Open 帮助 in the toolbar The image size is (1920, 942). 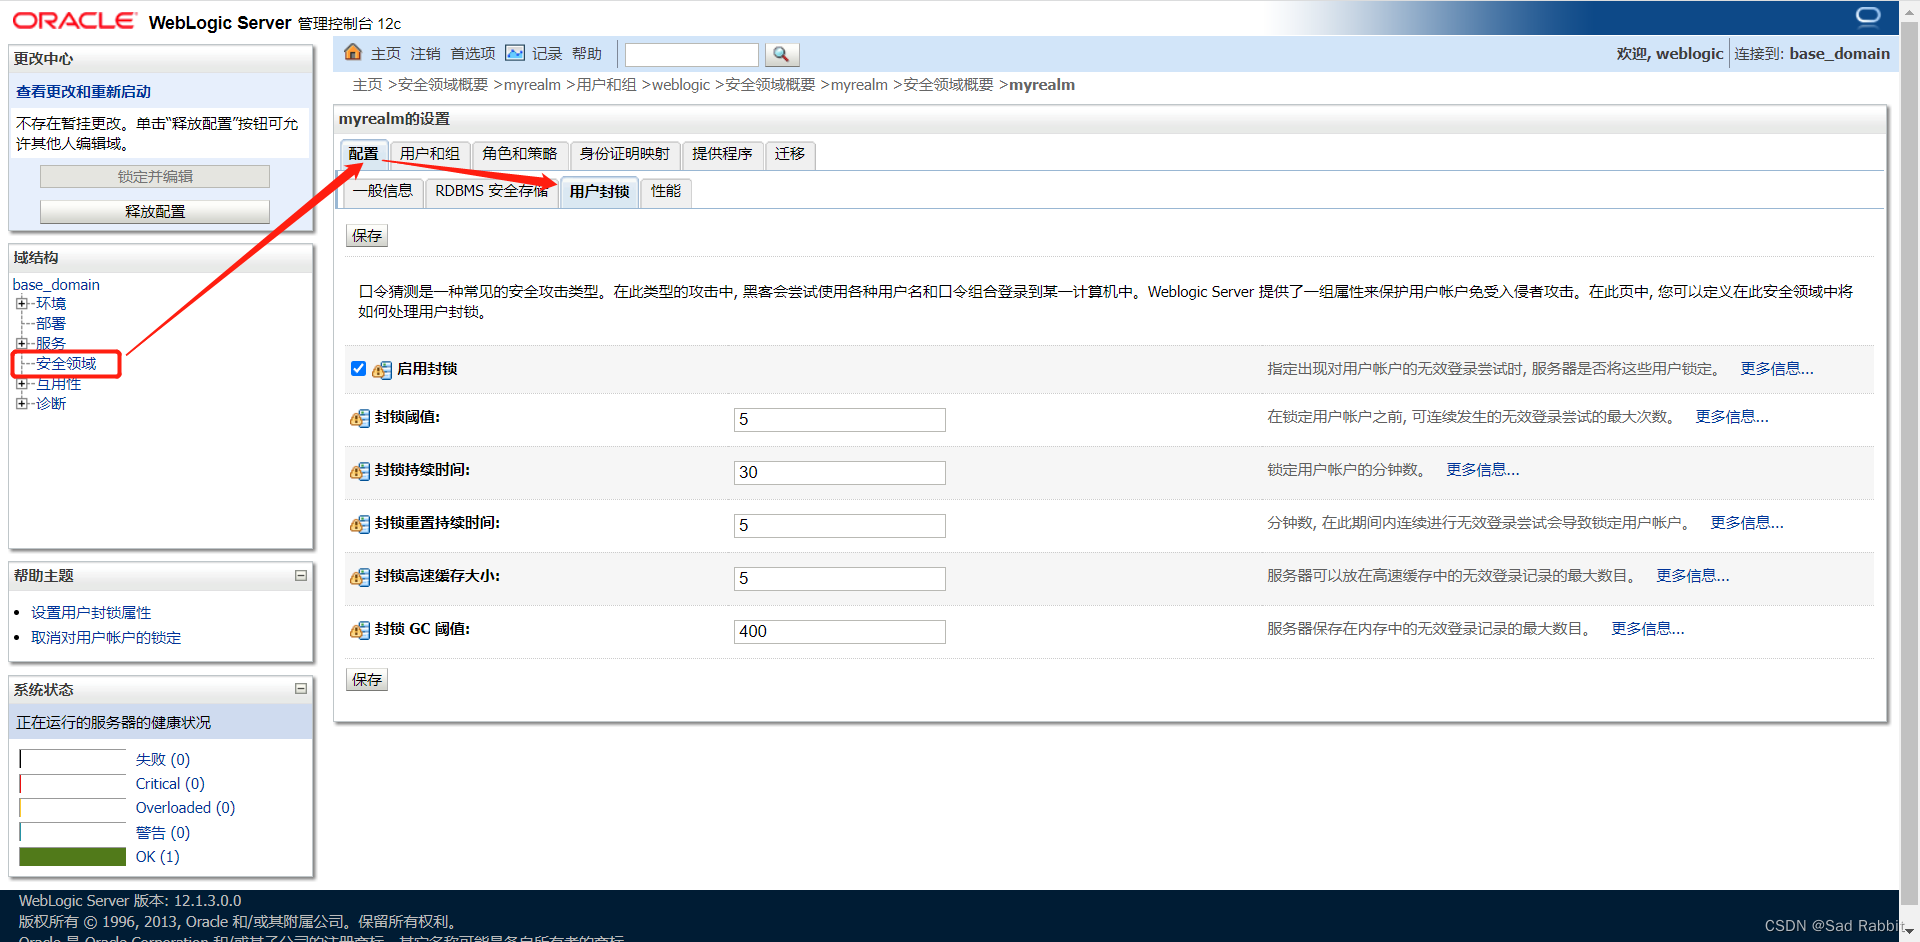[587, 54]
